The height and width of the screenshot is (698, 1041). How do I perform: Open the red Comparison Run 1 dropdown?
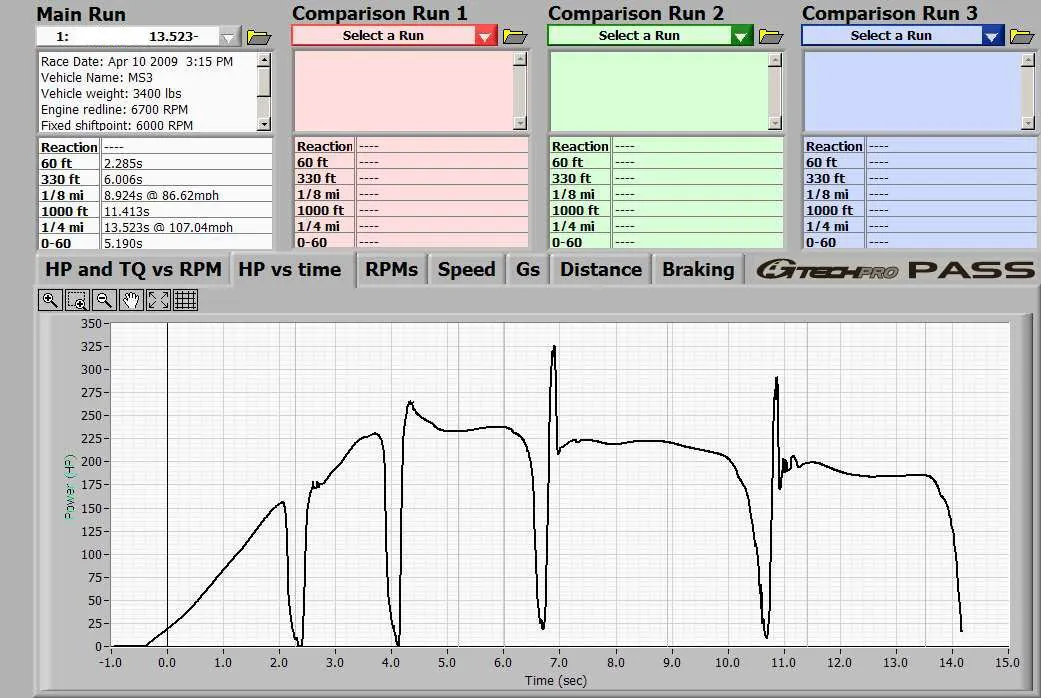coord(485,37)
